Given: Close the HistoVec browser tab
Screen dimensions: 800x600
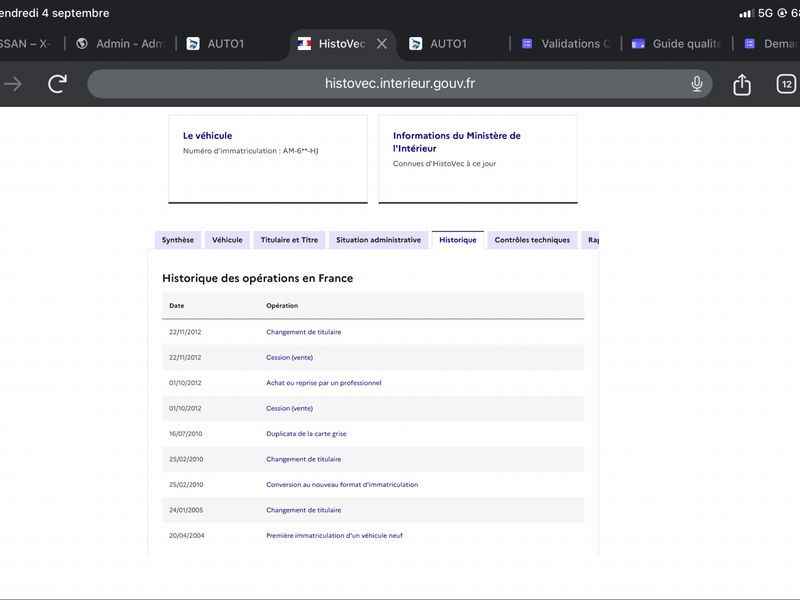Looking at the screenshot, I should coord(382,44).
